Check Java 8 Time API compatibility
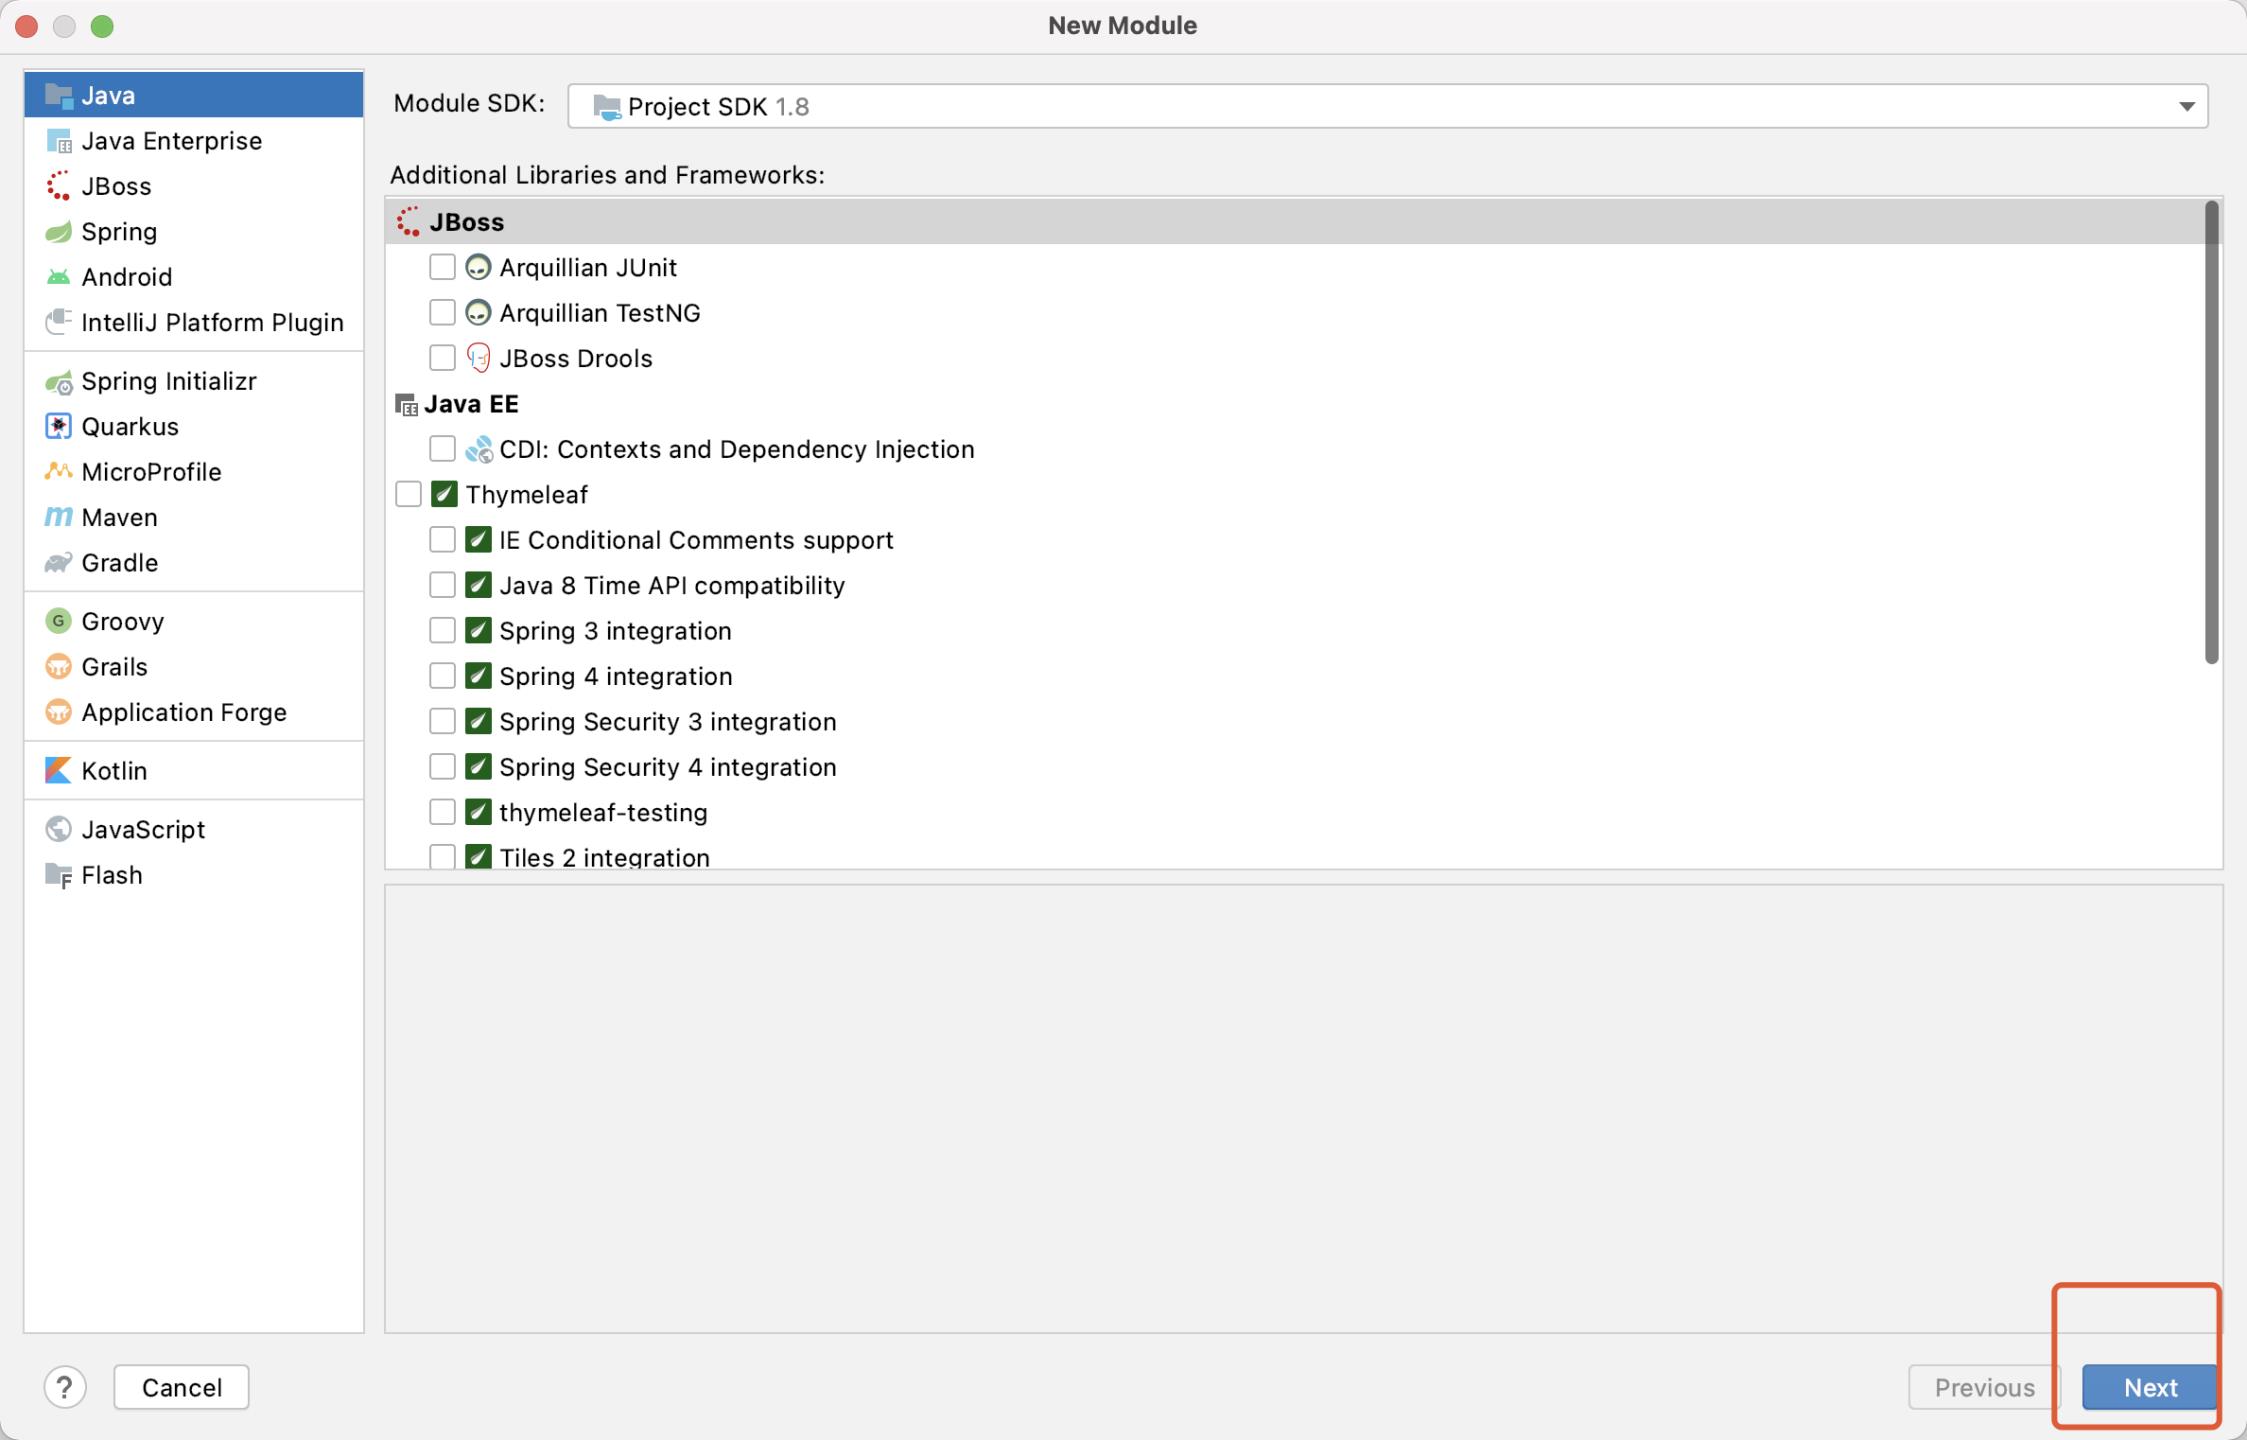Image resolution: width=2247 pixels, height=1440 pixels. tap(442, 585)
